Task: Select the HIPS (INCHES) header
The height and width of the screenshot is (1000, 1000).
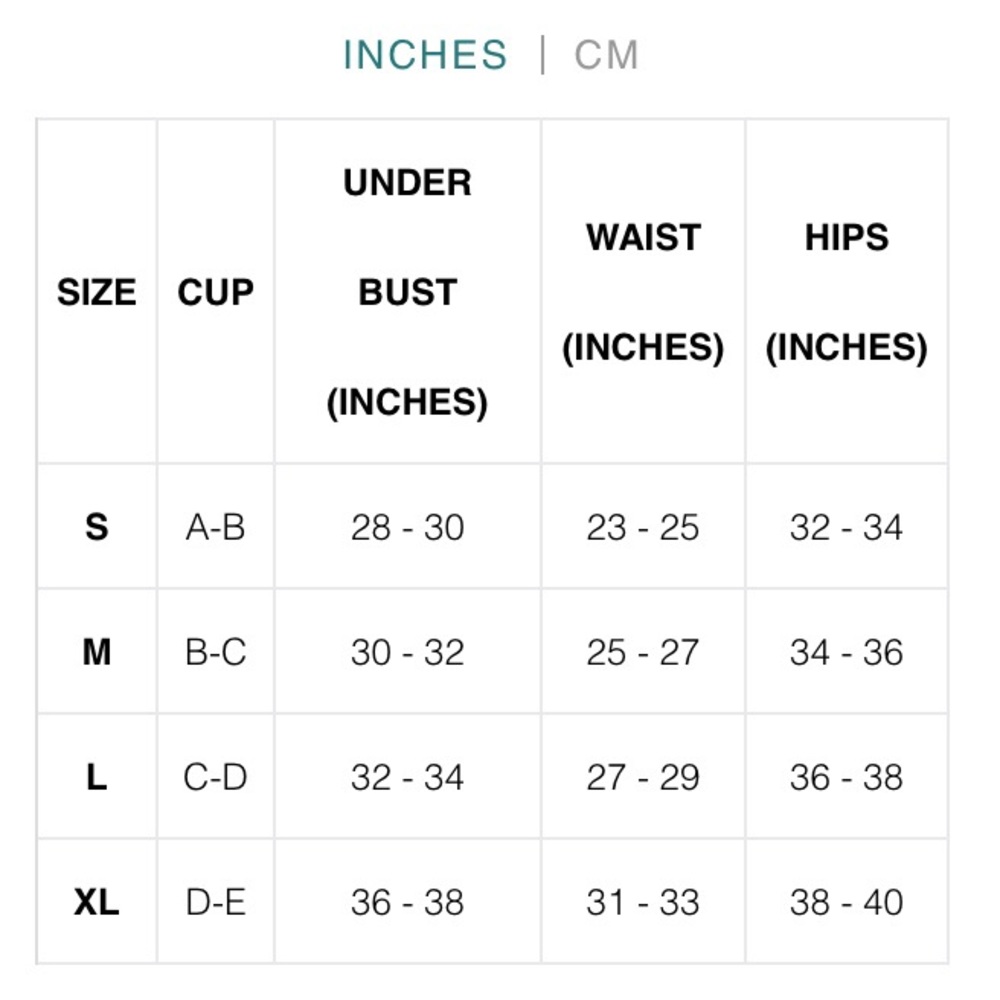Action: [x=846, y=292]
